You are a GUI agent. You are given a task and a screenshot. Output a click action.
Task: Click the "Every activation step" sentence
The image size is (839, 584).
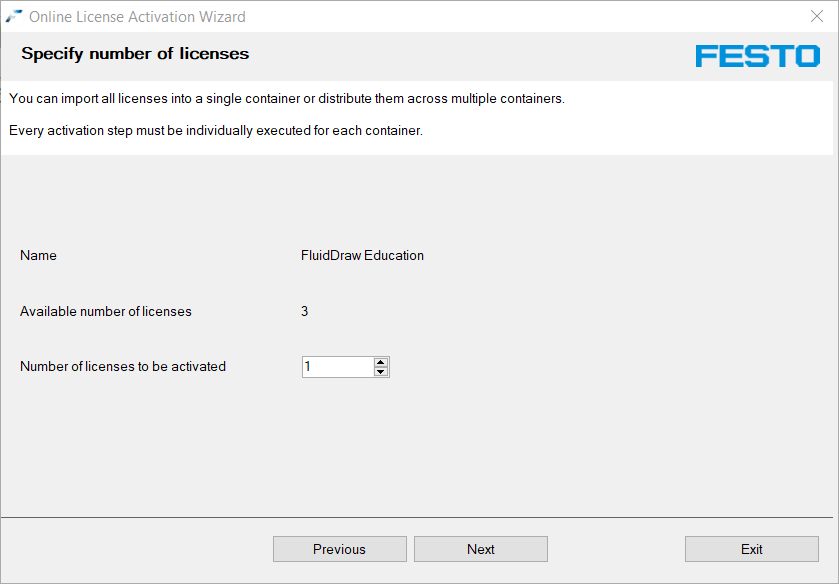[215, 130]
